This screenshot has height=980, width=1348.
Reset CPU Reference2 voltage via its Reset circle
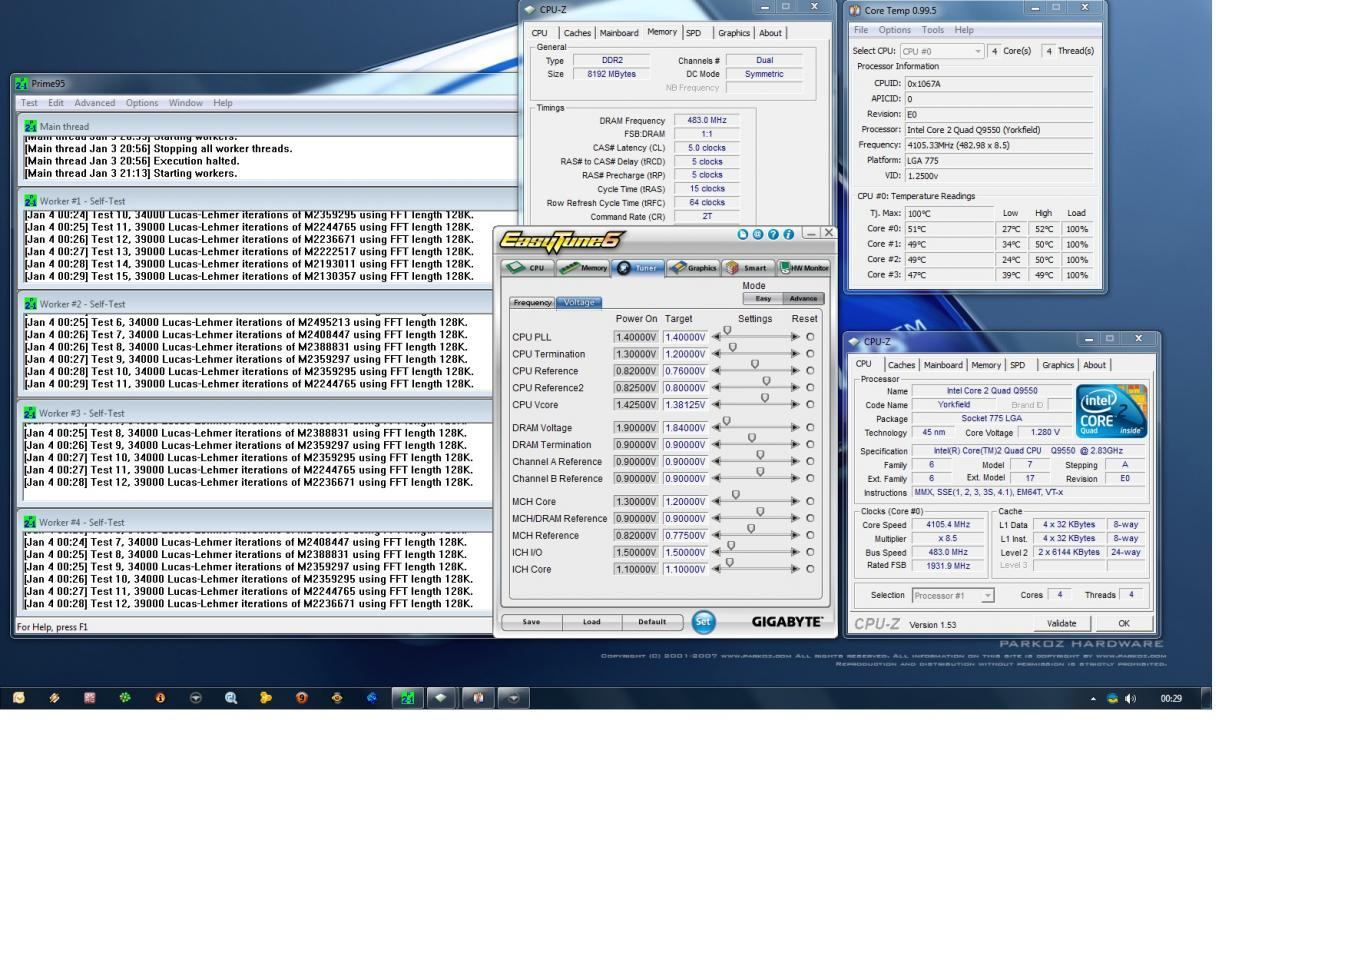(x=810, y=388)
